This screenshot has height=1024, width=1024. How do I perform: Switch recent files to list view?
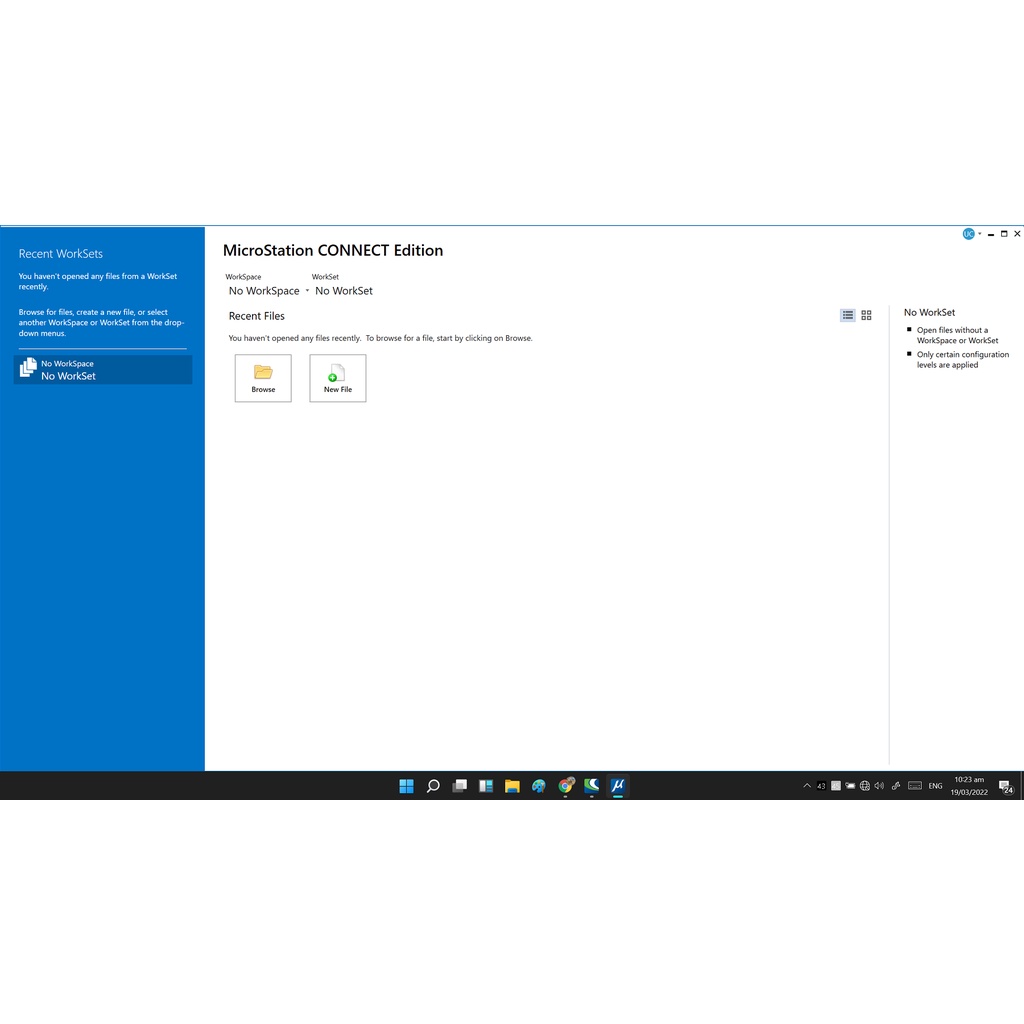(848, 315)
